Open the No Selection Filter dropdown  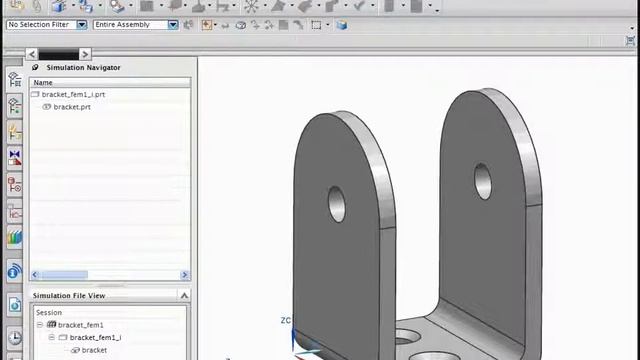pyautogui.click(x=82, y=25)
